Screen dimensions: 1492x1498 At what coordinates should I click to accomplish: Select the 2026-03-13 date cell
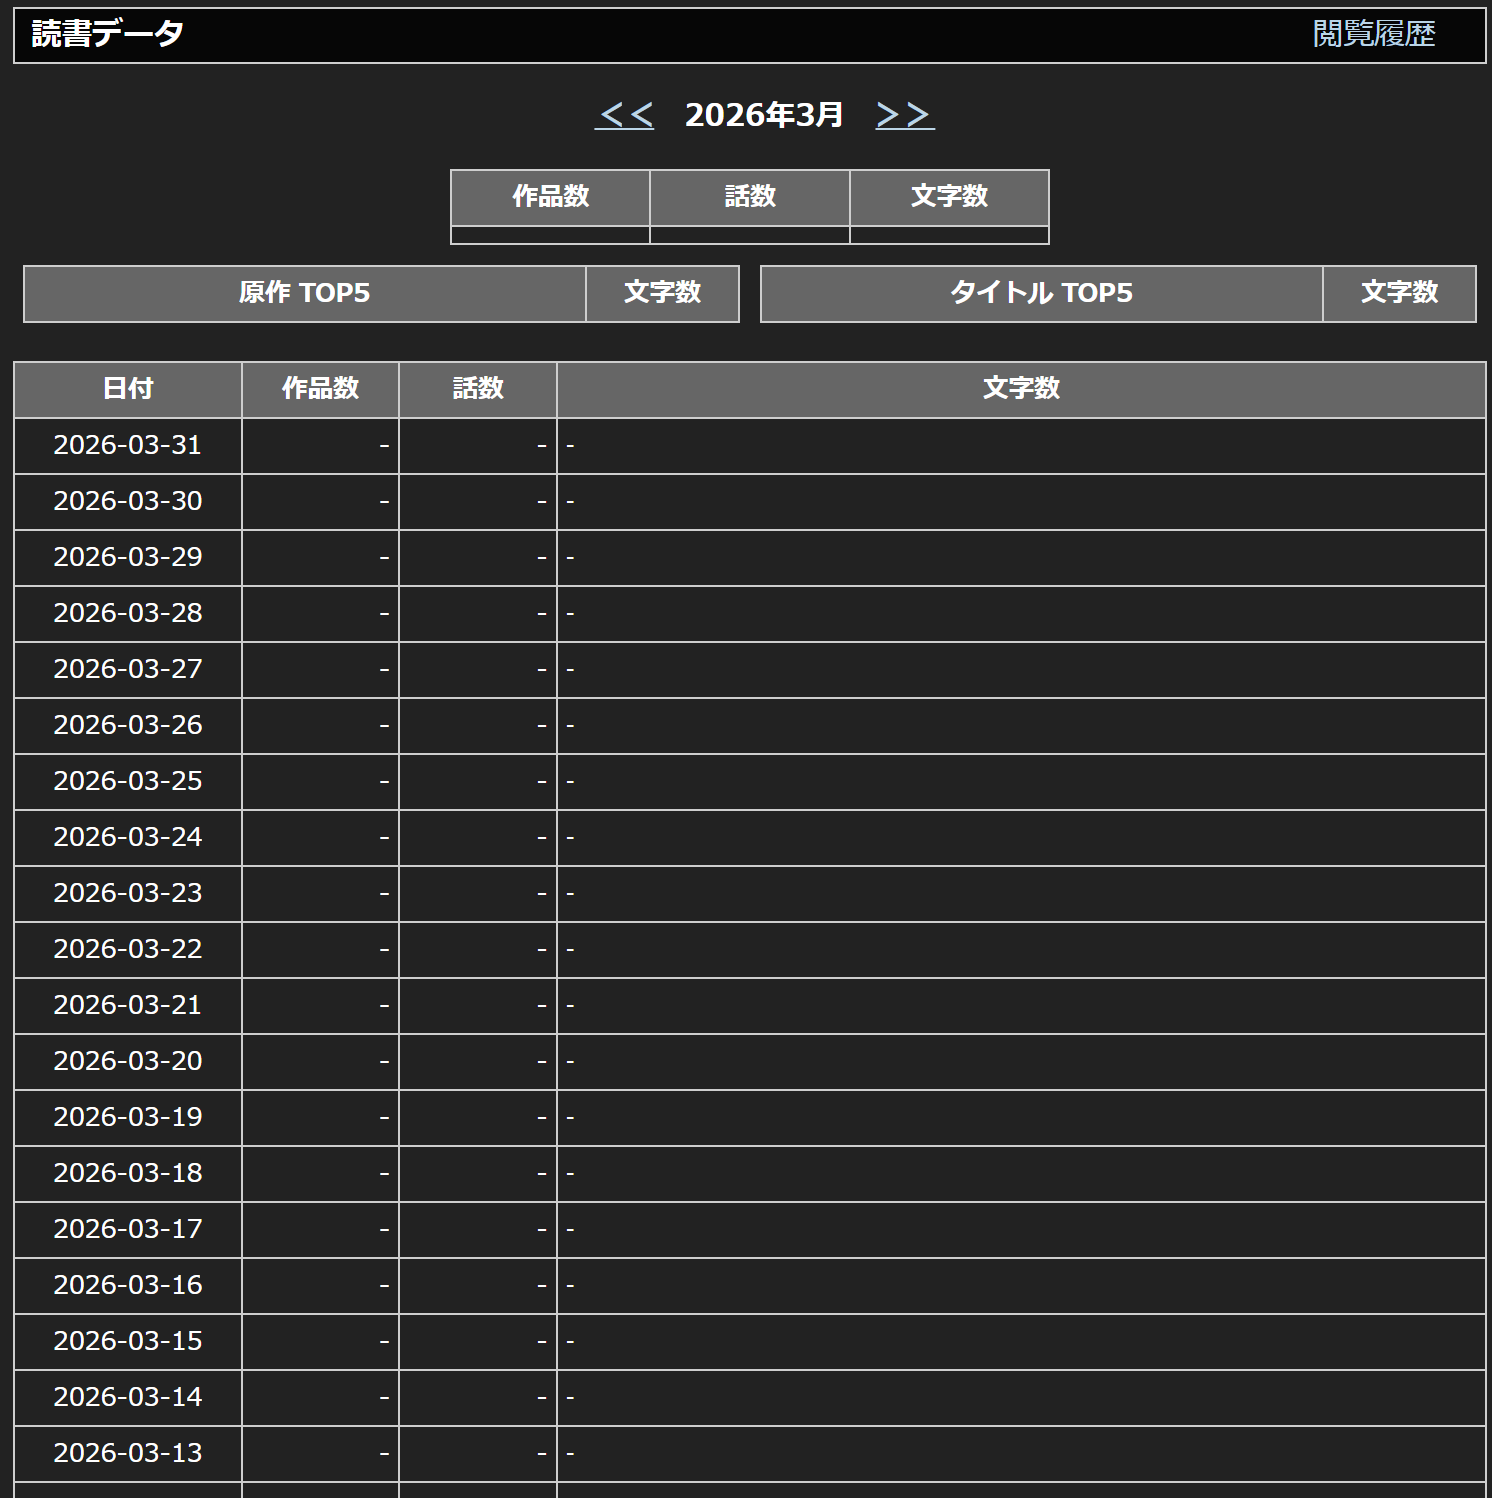(128, 1453)
